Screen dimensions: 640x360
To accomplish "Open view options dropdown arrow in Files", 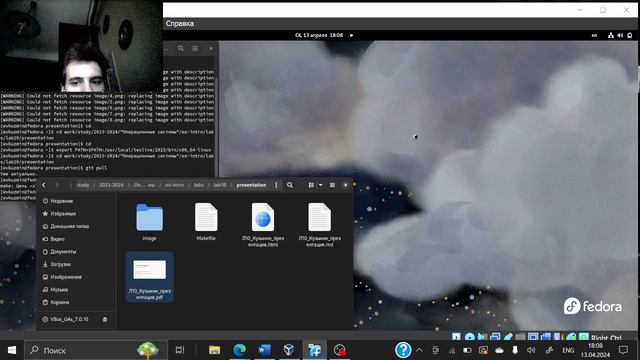I will (320, 185).
